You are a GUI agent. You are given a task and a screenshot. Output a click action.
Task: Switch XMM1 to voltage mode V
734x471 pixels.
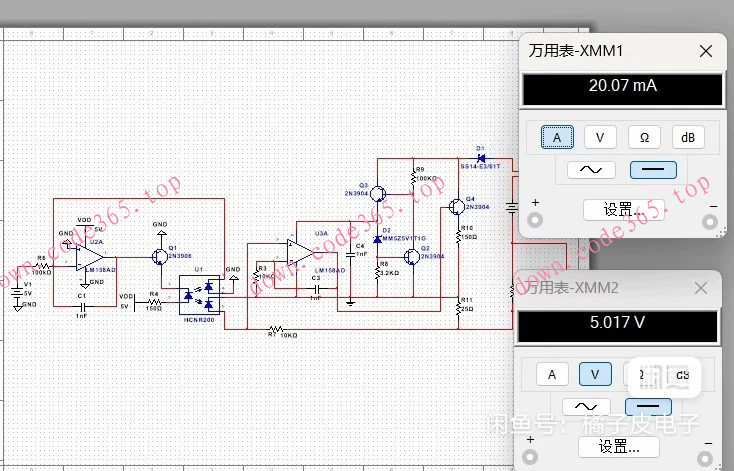point(600,137)
